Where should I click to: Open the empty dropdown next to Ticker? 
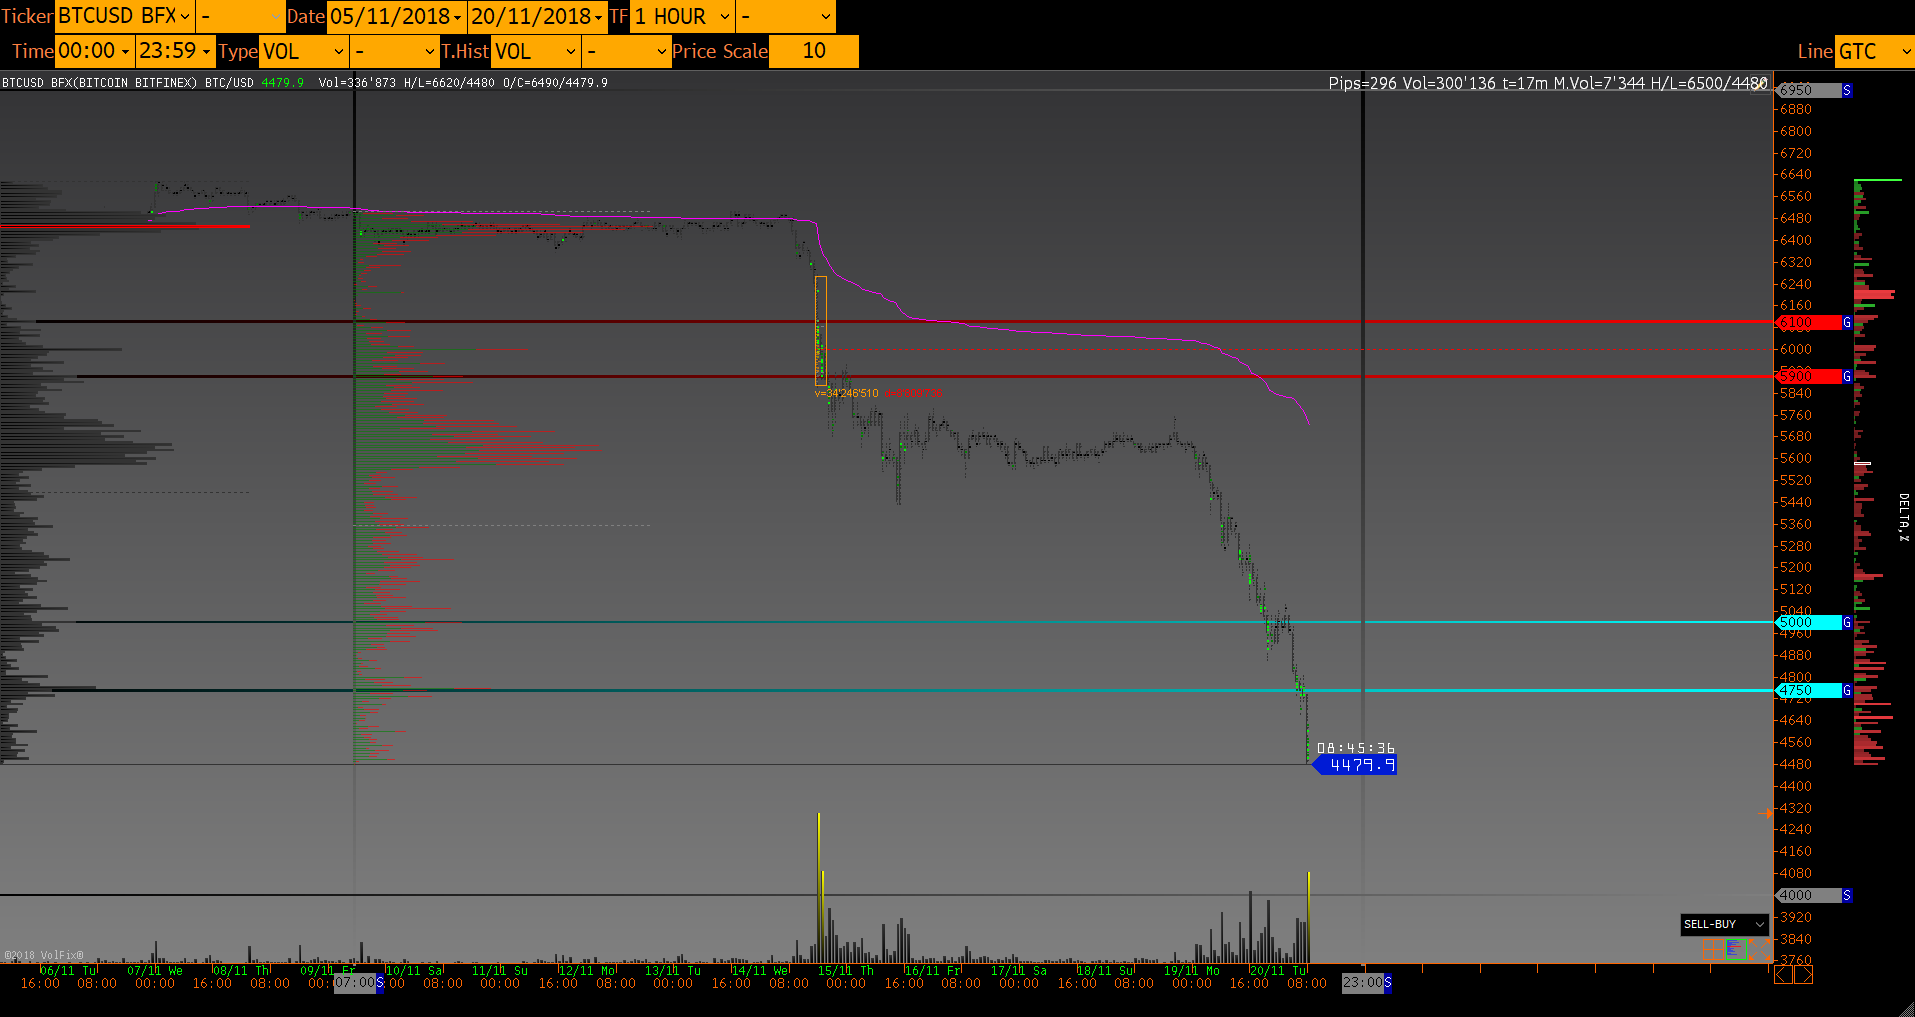point(241,16)
